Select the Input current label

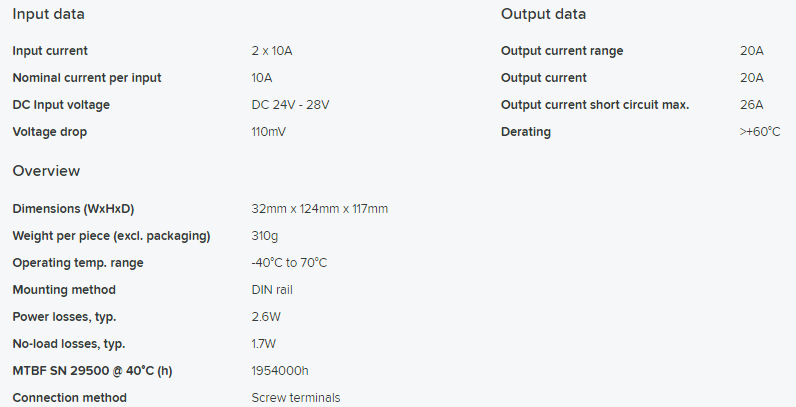coord(50,51)
